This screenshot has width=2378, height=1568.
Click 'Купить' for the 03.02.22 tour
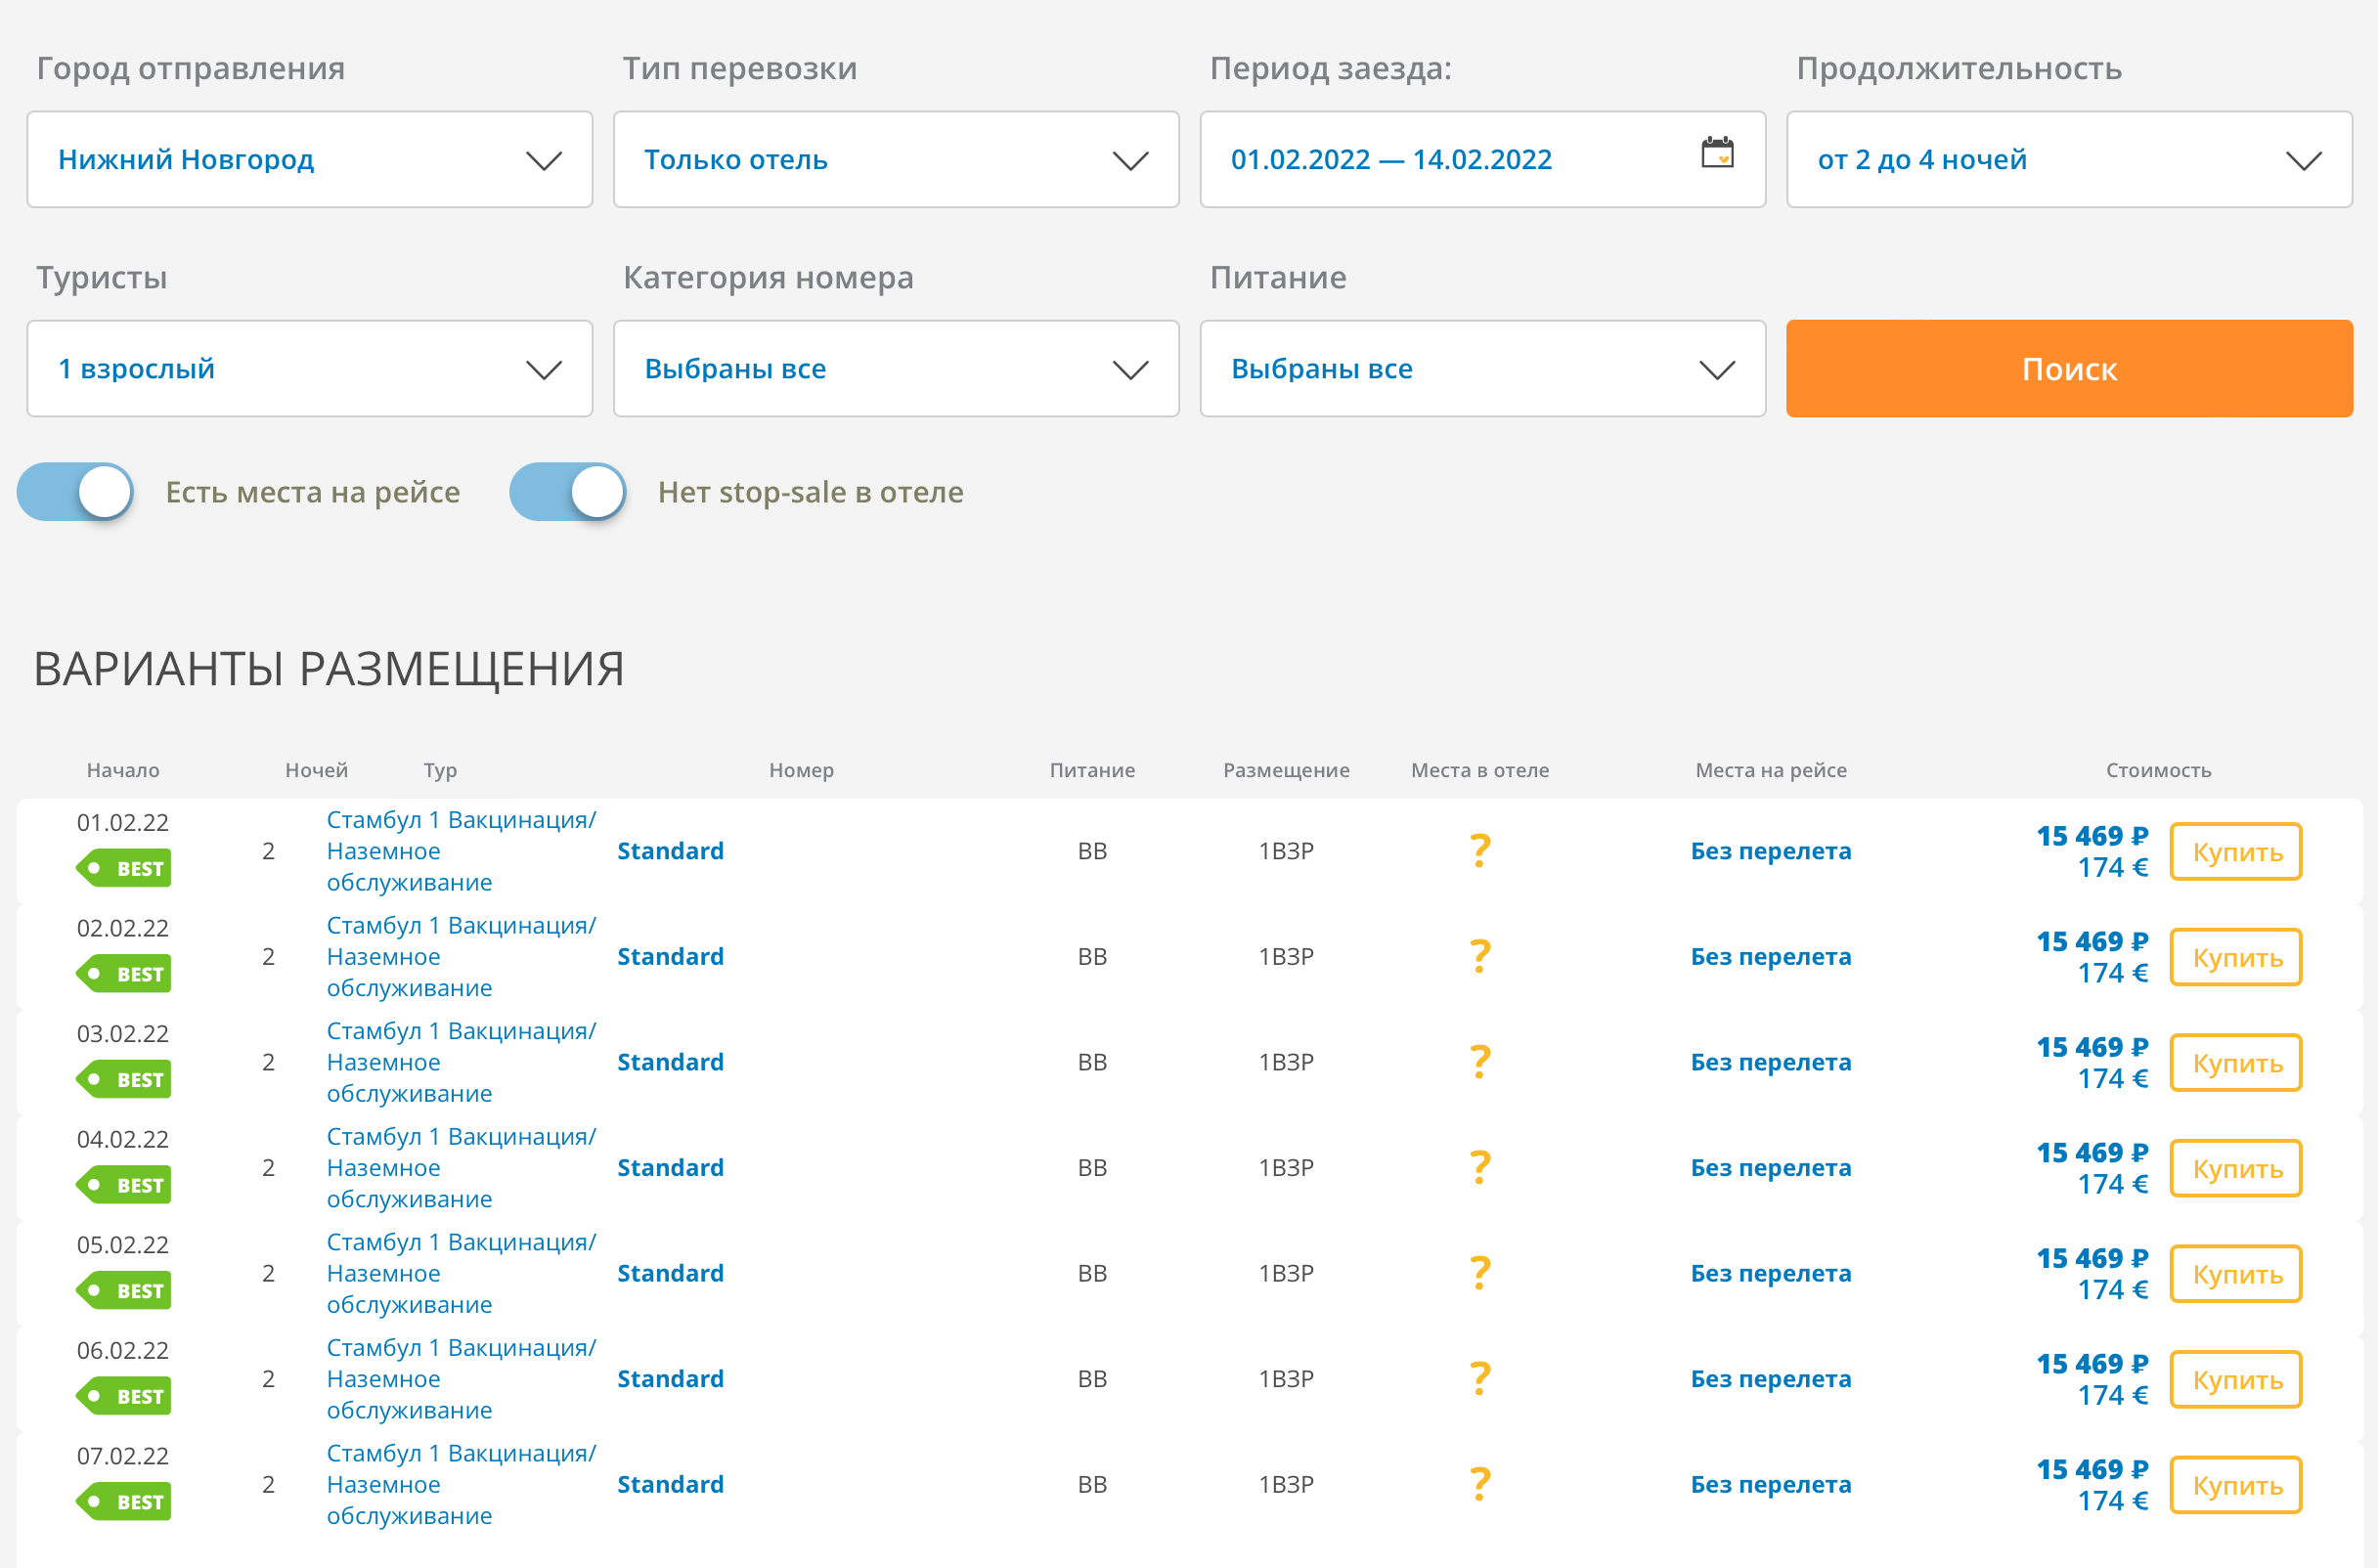pyautogui.click(x=2236, y=1063)
